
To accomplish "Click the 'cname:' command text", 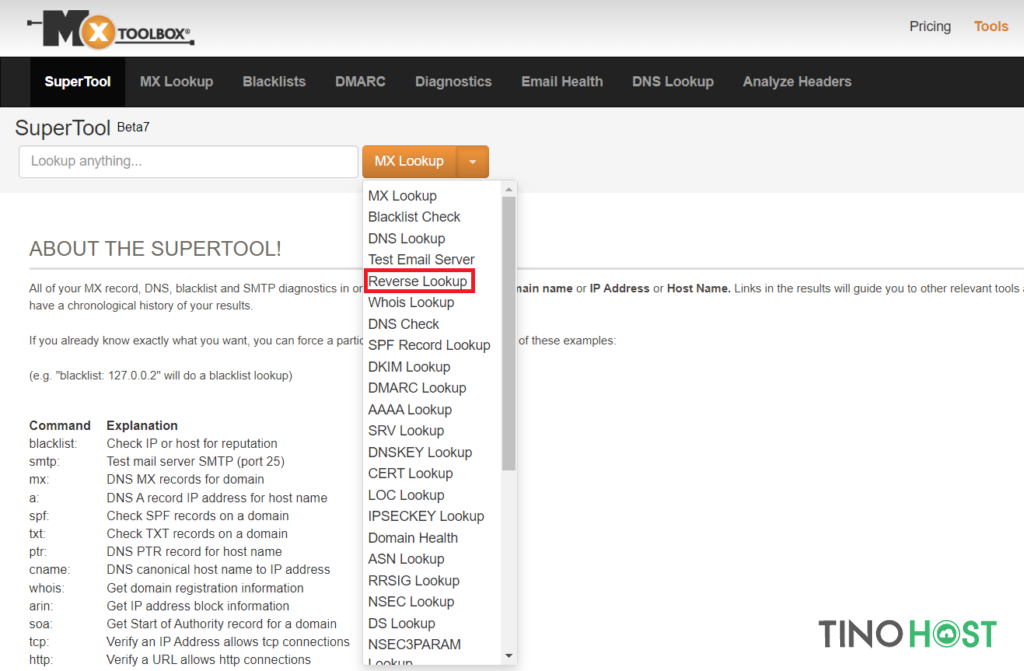I will pos(49,570).
